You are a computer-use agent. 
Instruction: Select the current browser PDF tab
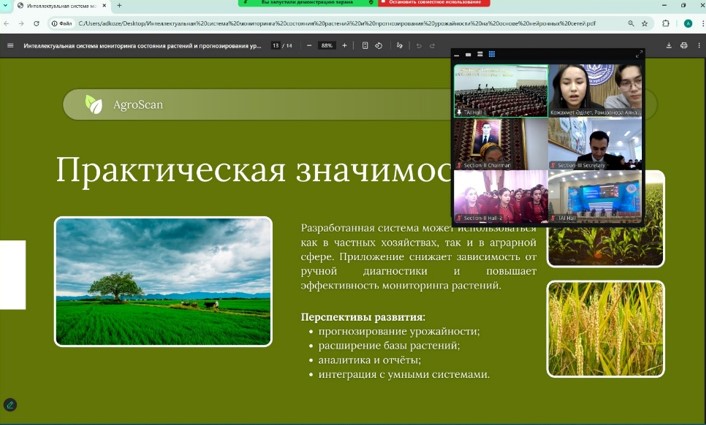pos(58,6)
